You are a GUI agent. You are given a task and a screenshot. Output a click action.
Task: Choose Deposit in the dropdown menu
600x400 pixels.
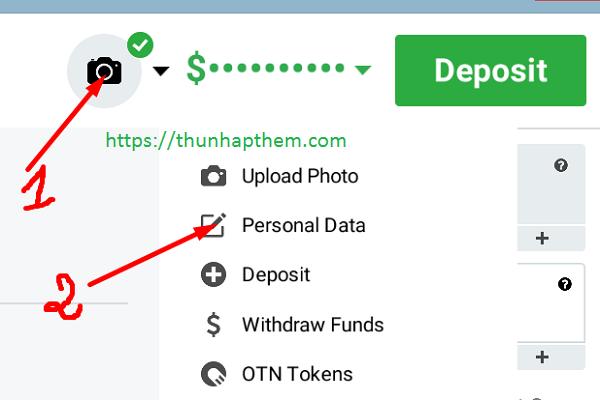click(276, 274)
